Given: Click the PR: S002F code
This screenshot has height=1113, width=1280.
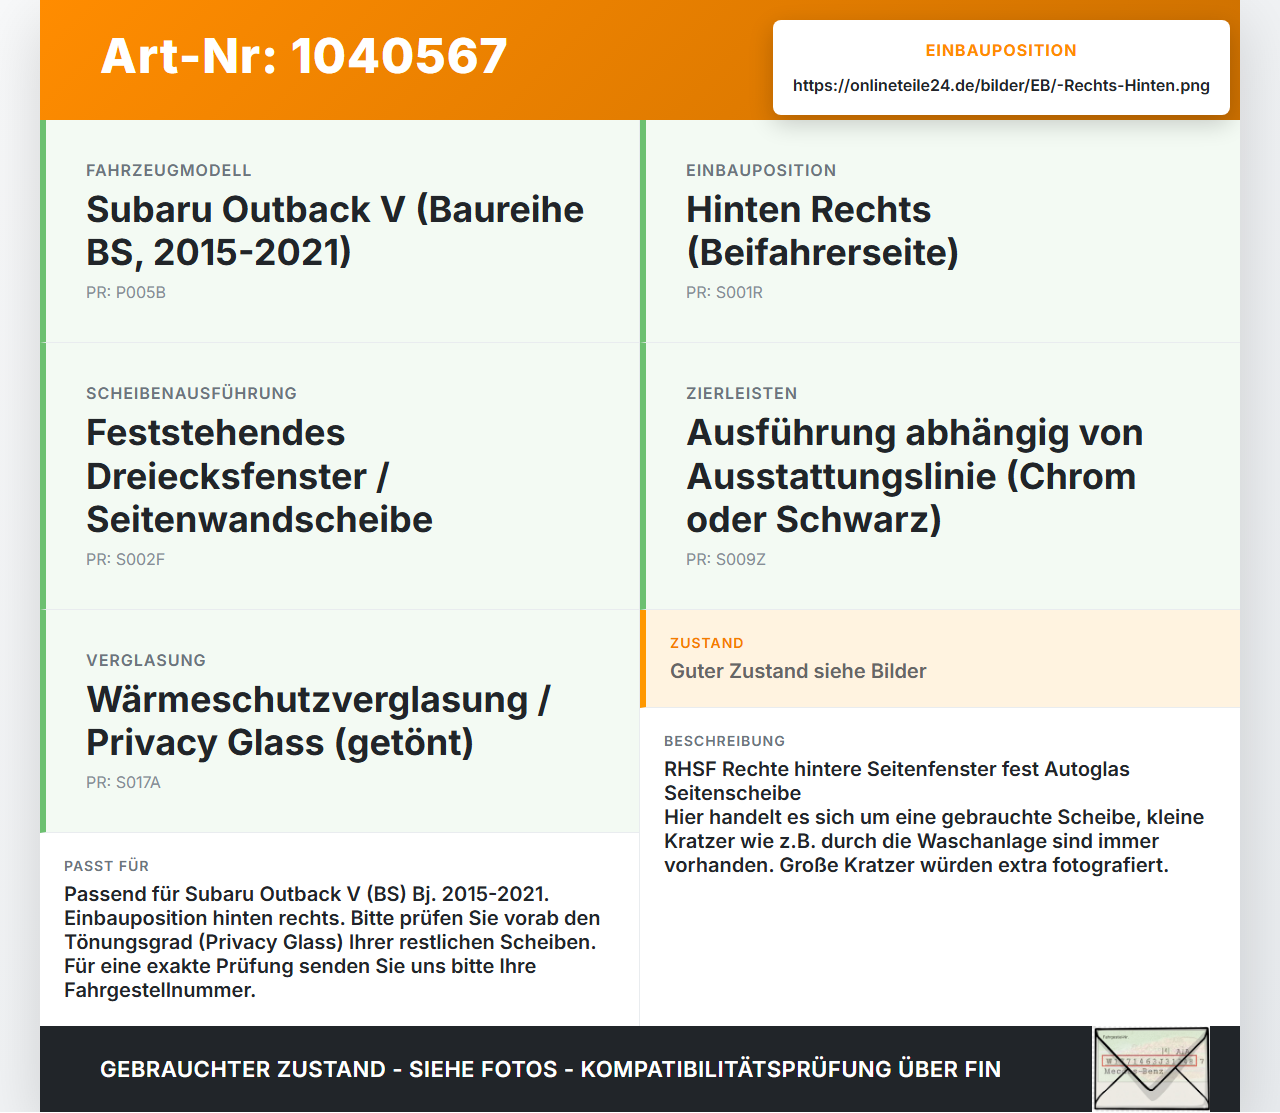Looking at the screenshot, I should [x=125, y=559].
